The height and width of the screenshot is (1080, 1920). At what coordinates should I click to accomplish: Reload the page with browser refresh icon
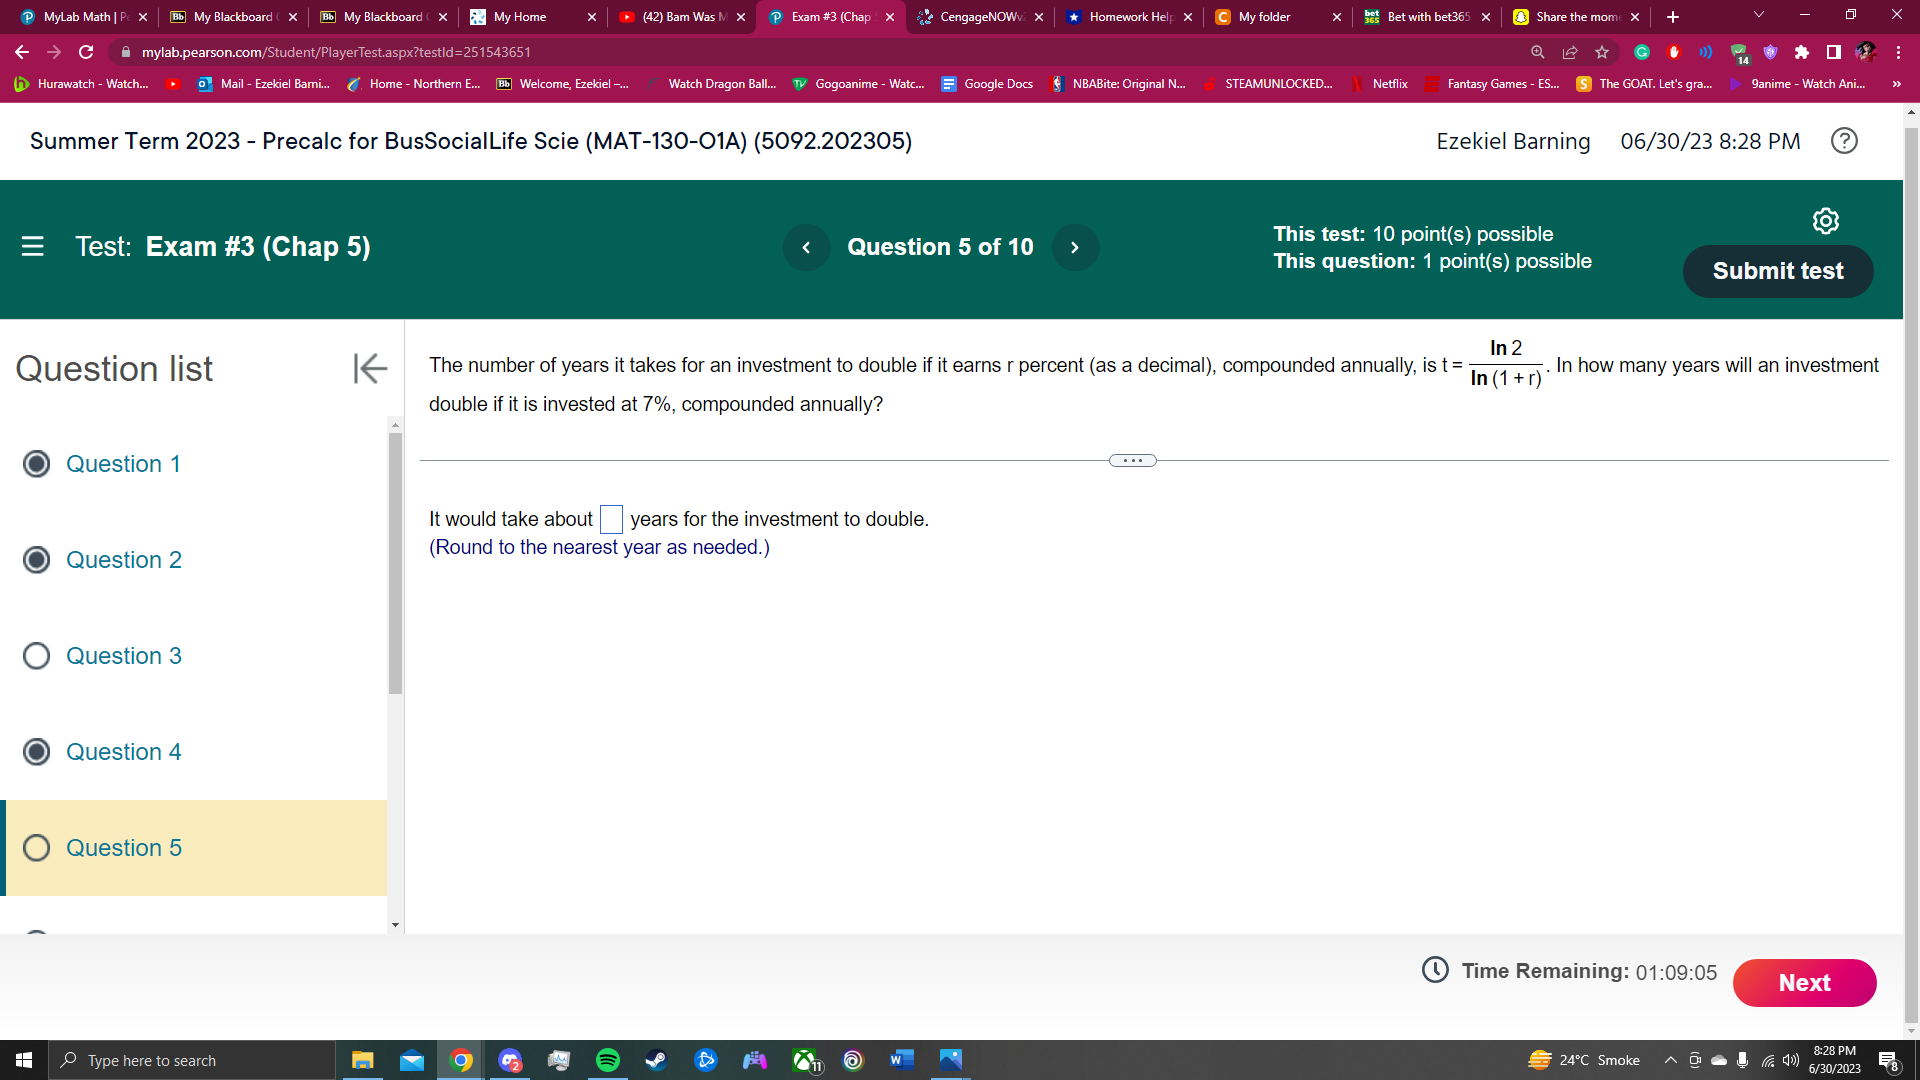(x=86, y=52)
